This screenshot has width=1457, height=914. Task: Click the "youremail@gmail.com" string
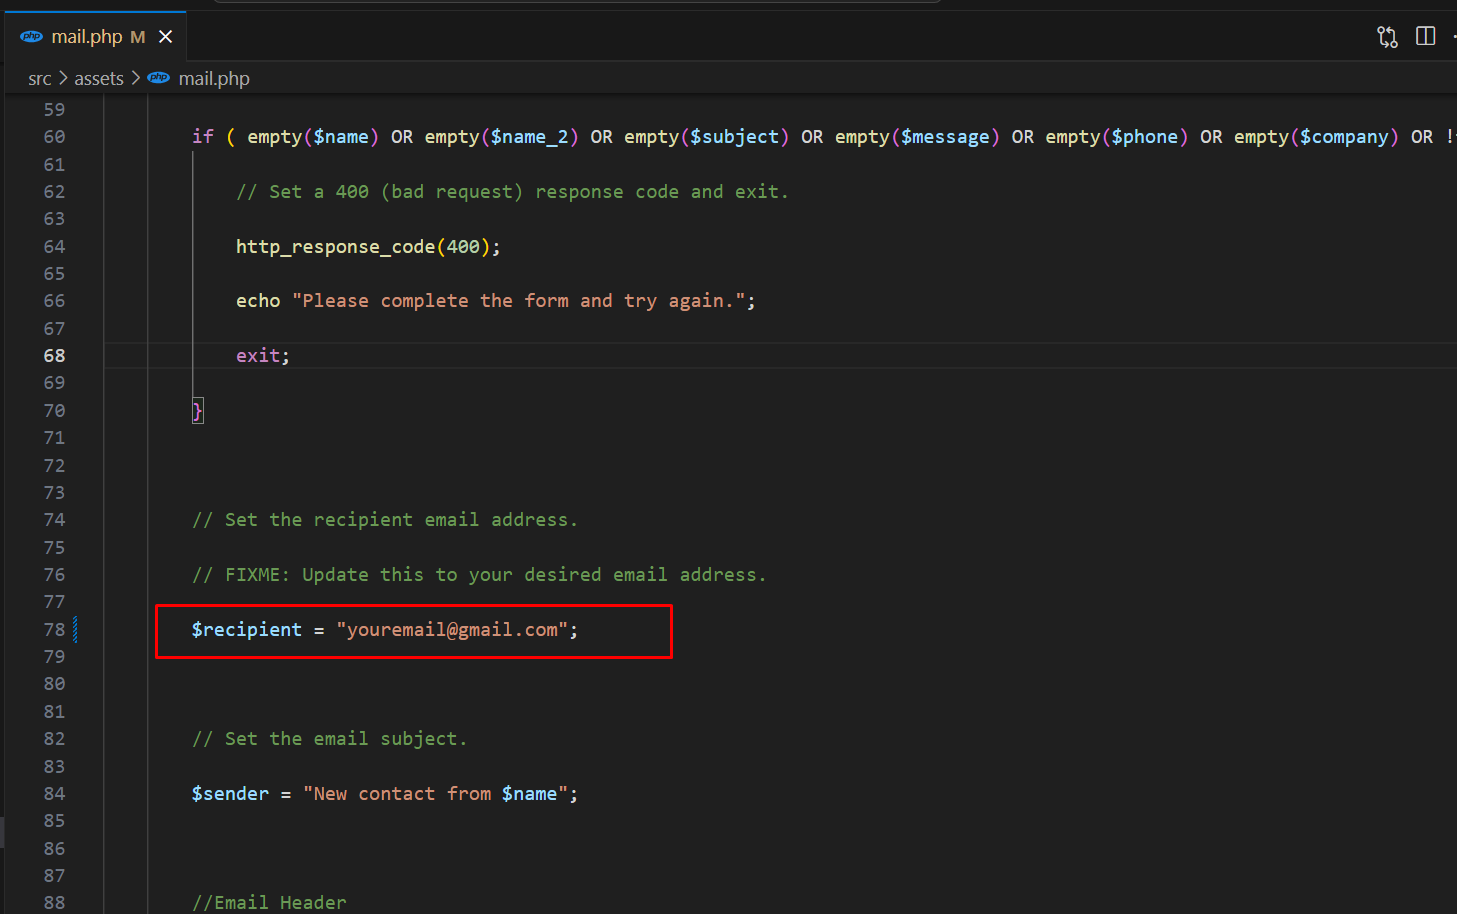coord(452,630)
